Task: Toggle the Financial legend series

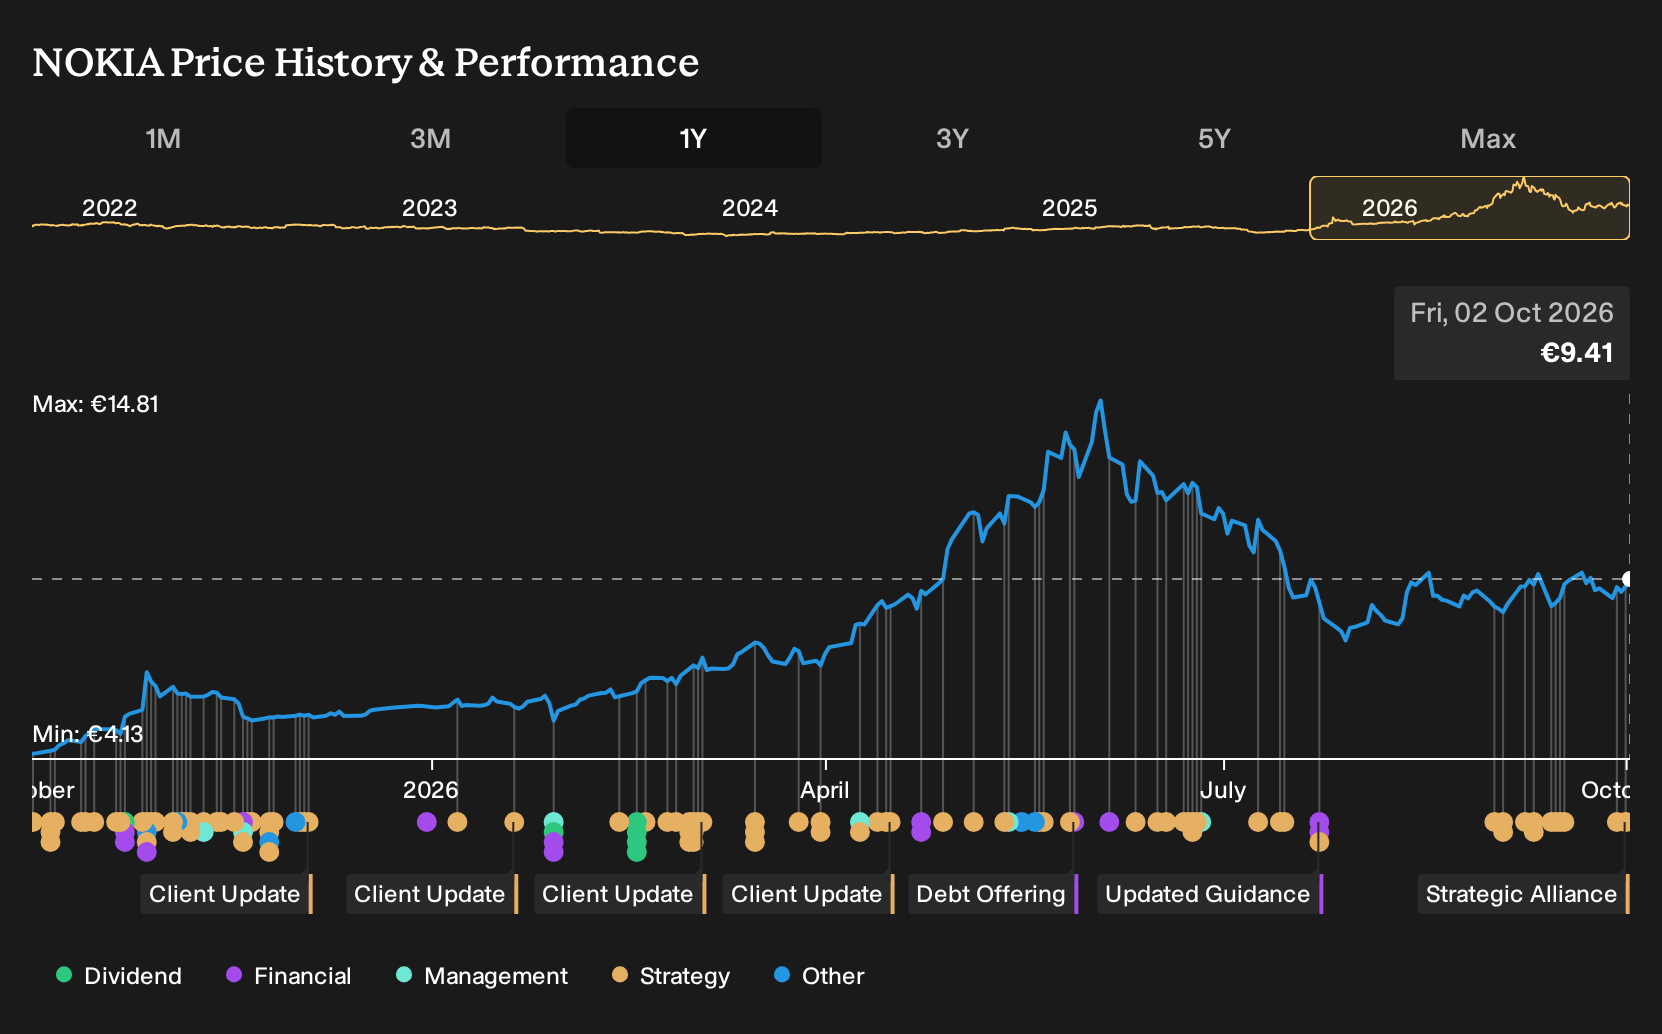Action: (x=289, y=975)
